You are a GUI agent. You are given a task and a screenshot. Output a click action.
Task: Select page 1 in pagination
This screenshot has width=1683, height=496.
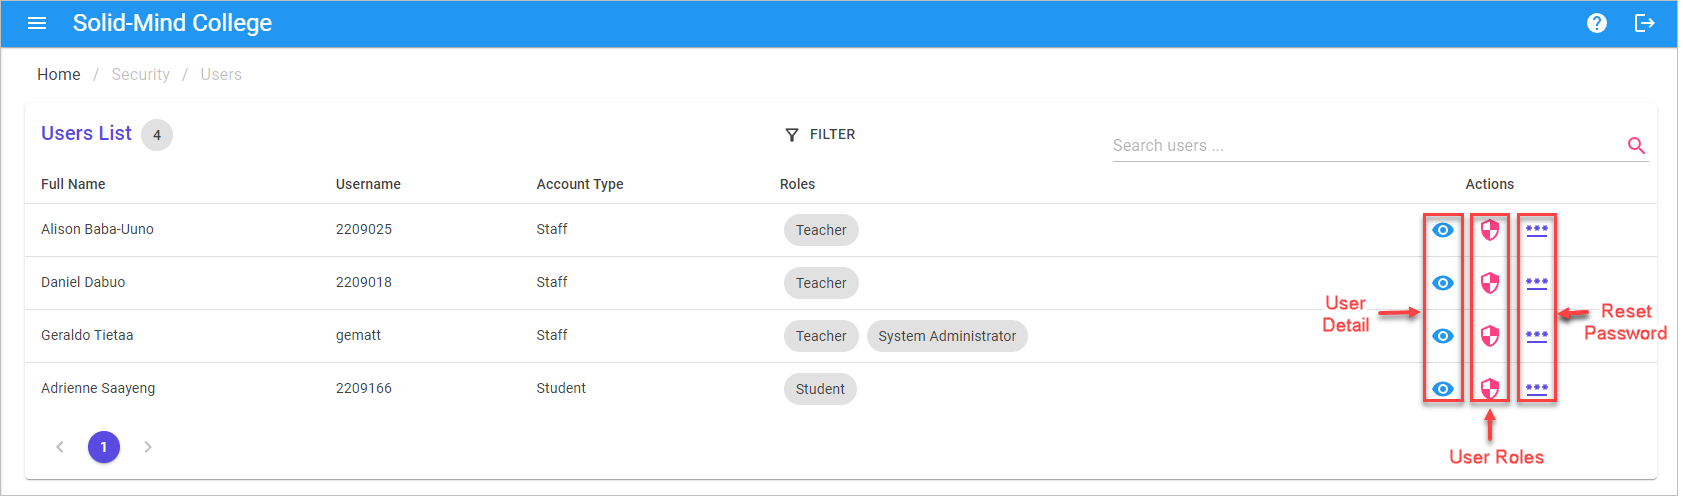(x=104, y=447)
